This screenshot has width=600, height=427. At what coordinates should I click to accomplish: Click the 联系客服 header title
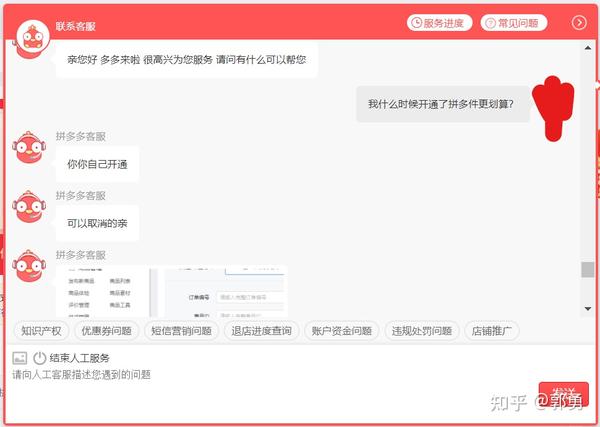75,26
